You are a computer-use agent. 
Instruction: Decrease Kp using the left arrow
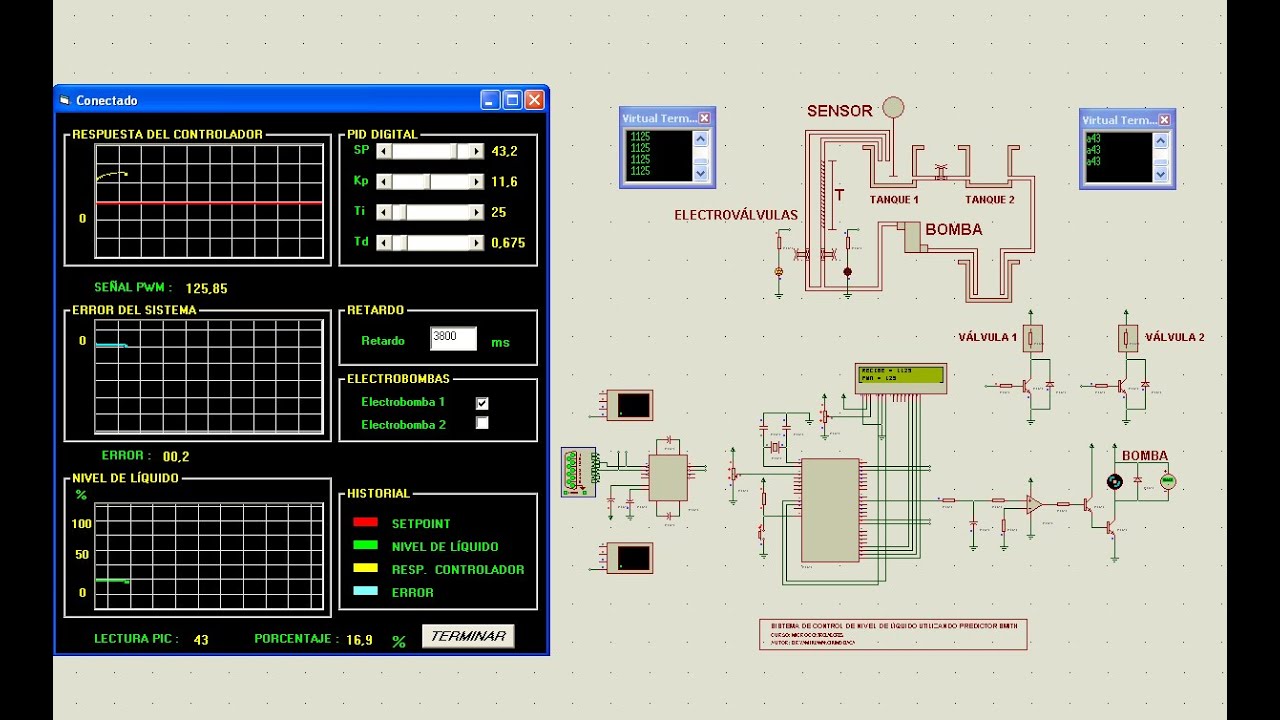(x=384, y=182)
